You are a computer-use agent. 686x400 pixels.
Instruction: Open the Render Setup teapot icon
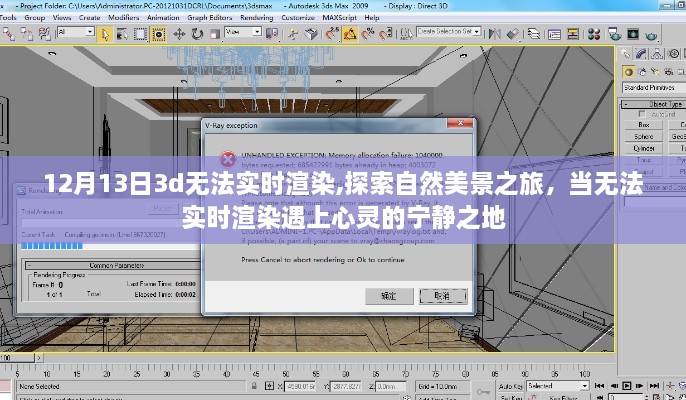pos(615,34)
